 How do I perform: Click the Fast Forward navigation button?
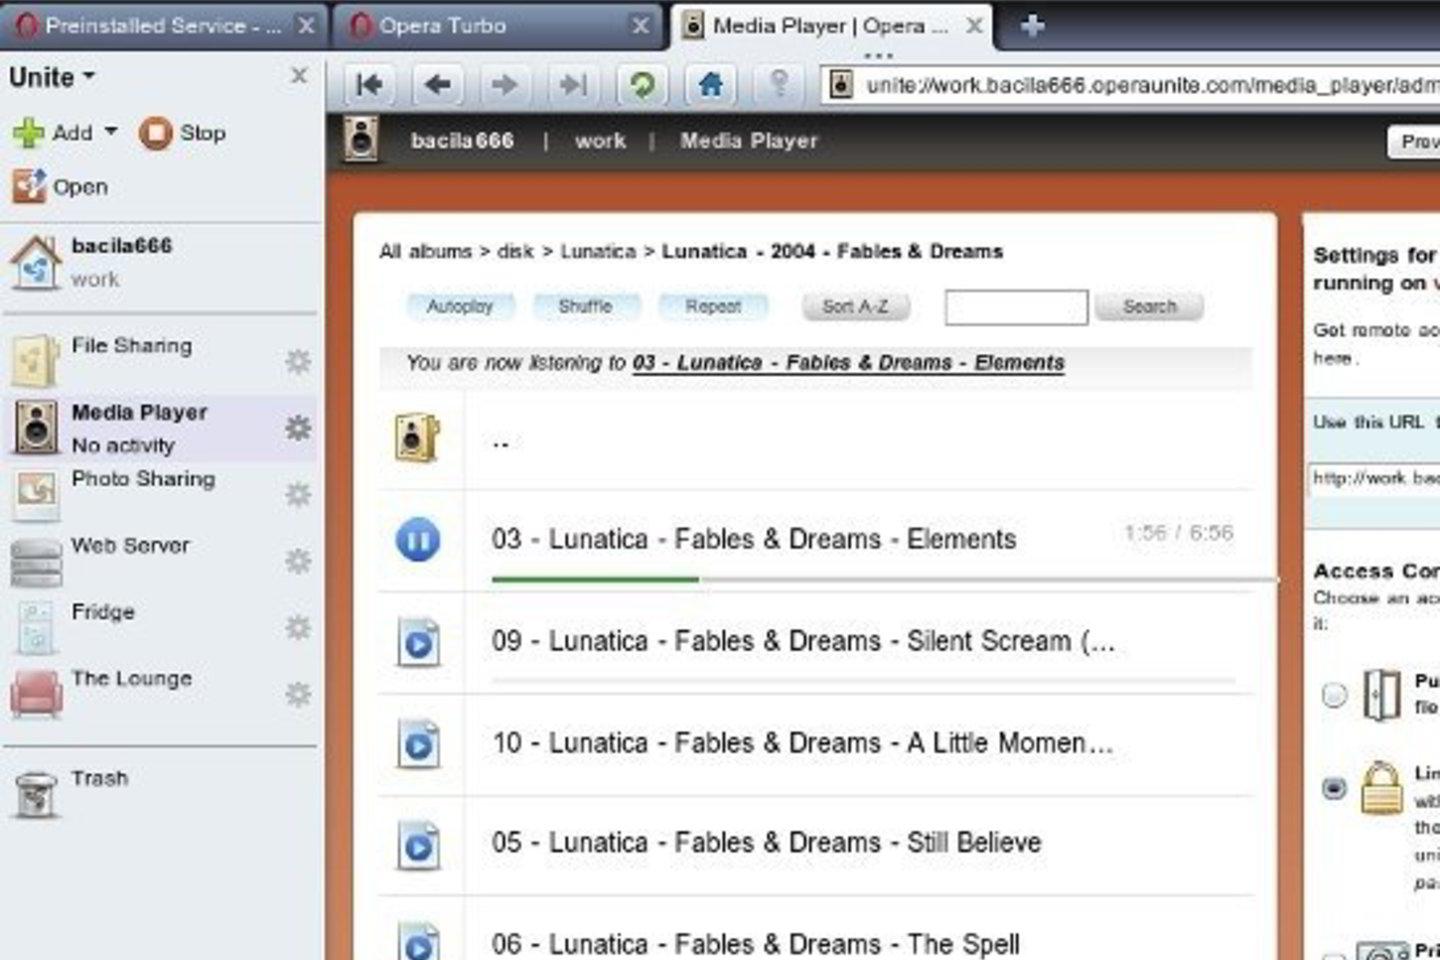573,85
